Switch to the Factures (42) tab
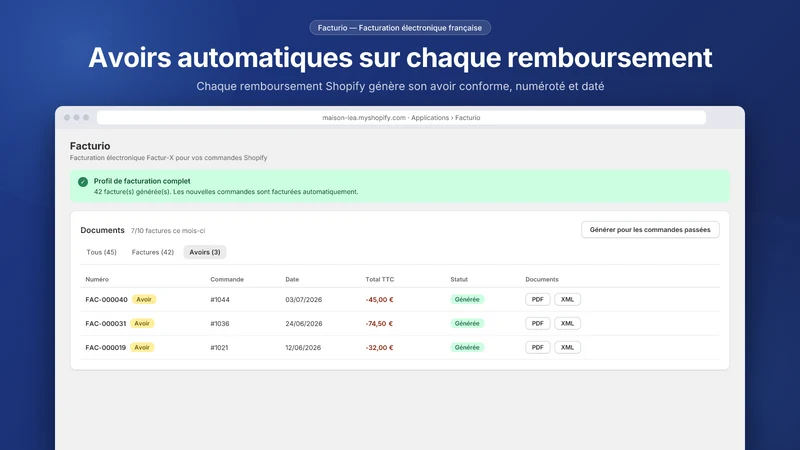Image resolution: width=800 pixels, height=450 pixels. pos(153,252)
